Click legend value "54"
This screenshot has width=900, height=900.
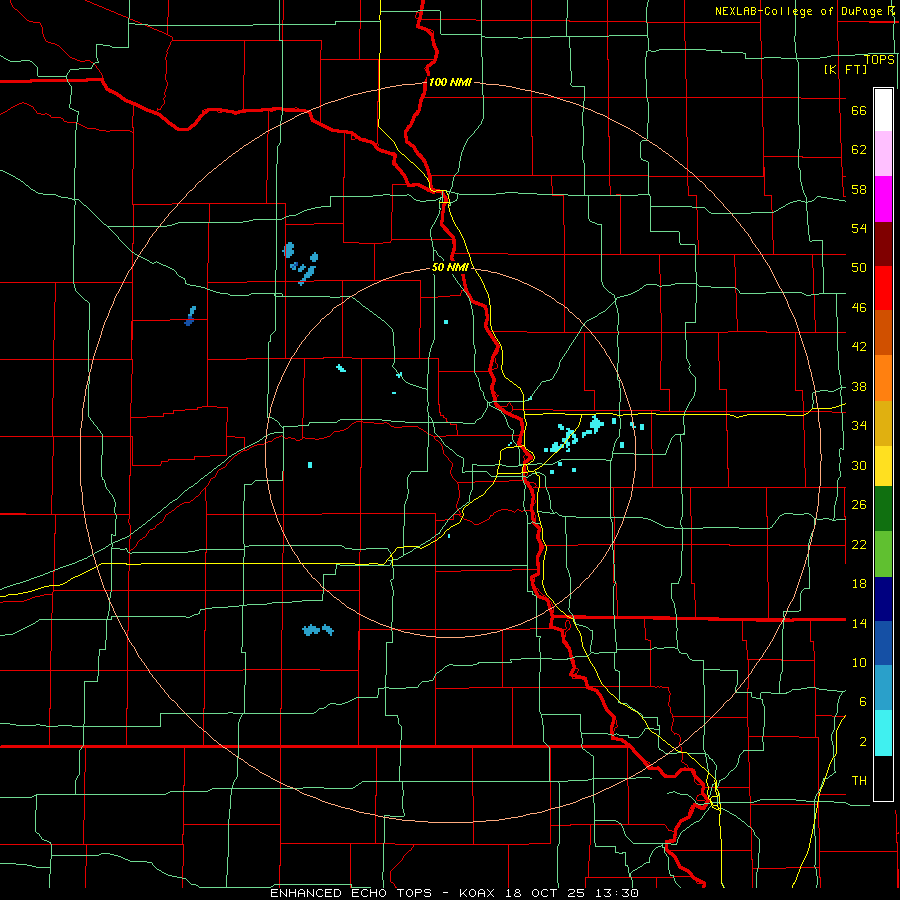[859, 228]
